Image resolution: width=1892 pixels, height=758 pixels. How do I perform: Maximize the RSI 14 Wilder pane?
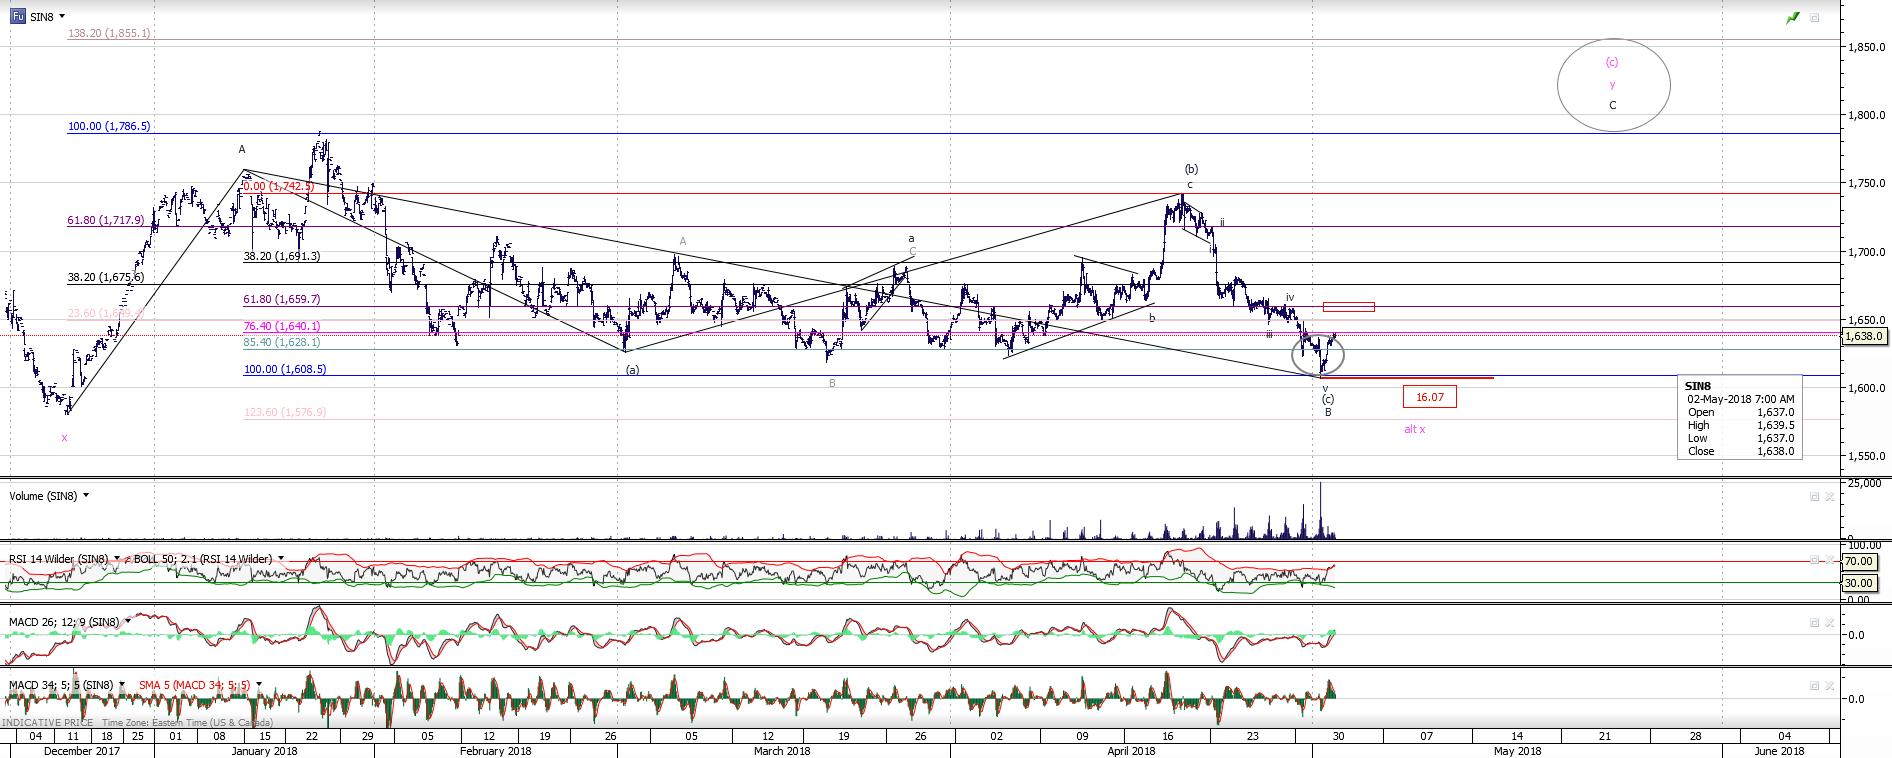[x=1814, y=560]
